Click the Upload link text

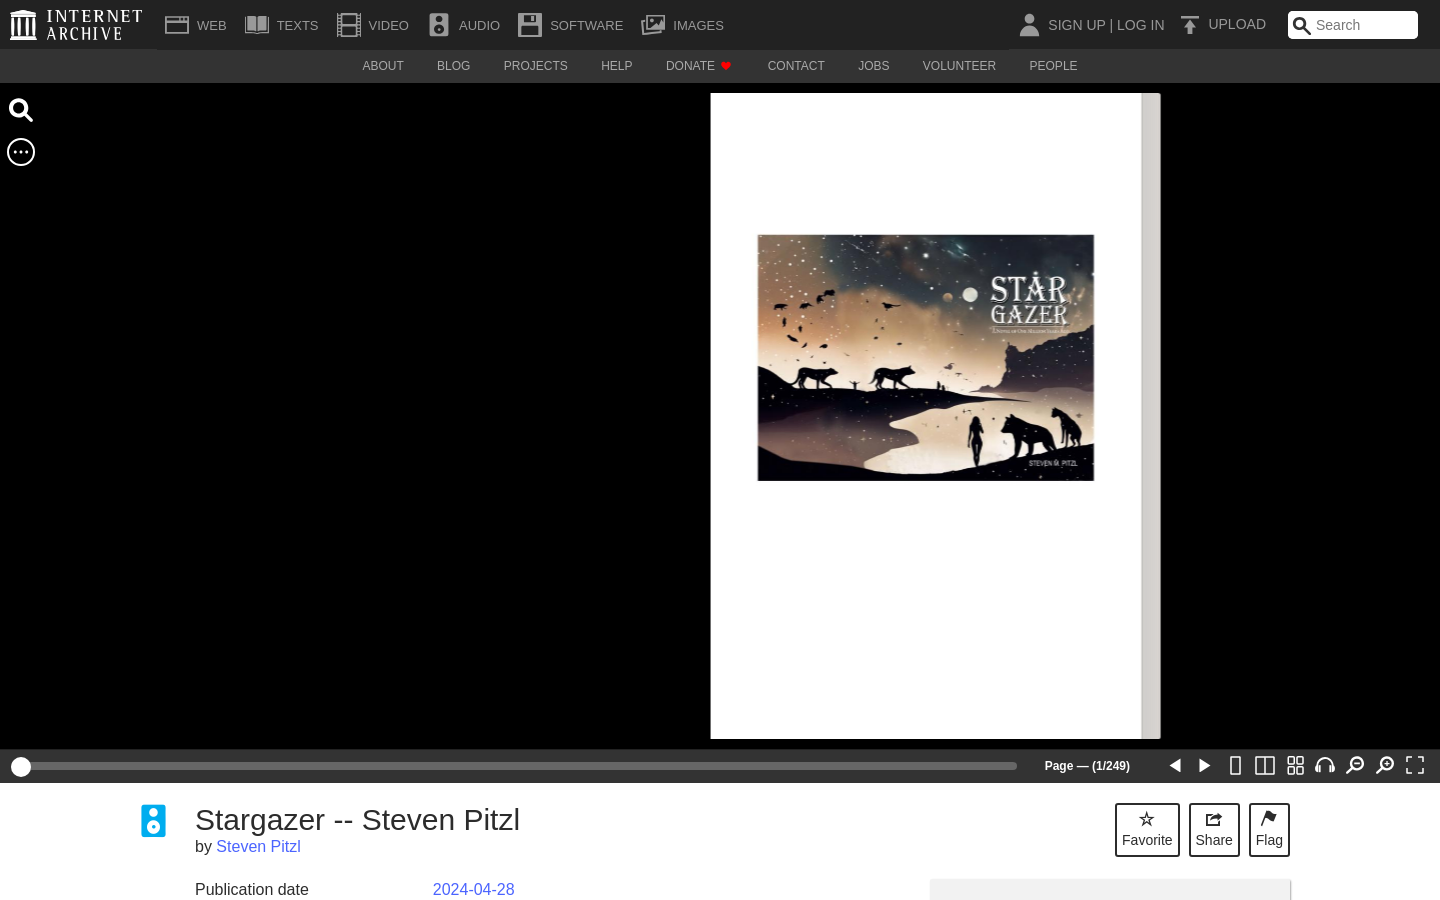tap(1237, 24)
